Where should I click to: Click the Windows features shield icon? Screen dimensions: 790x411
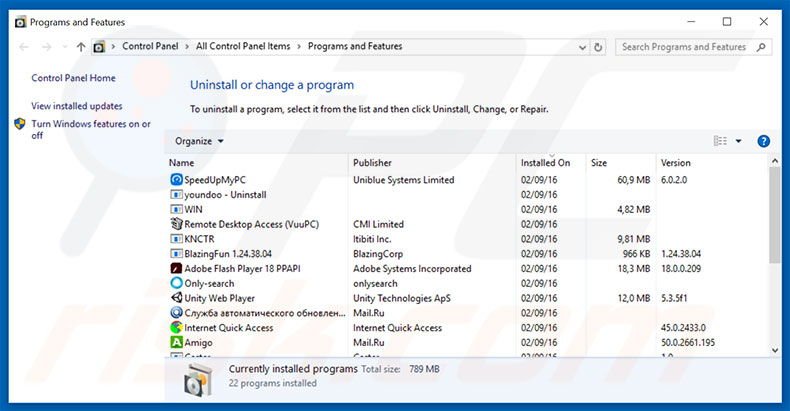coord(20,124)
